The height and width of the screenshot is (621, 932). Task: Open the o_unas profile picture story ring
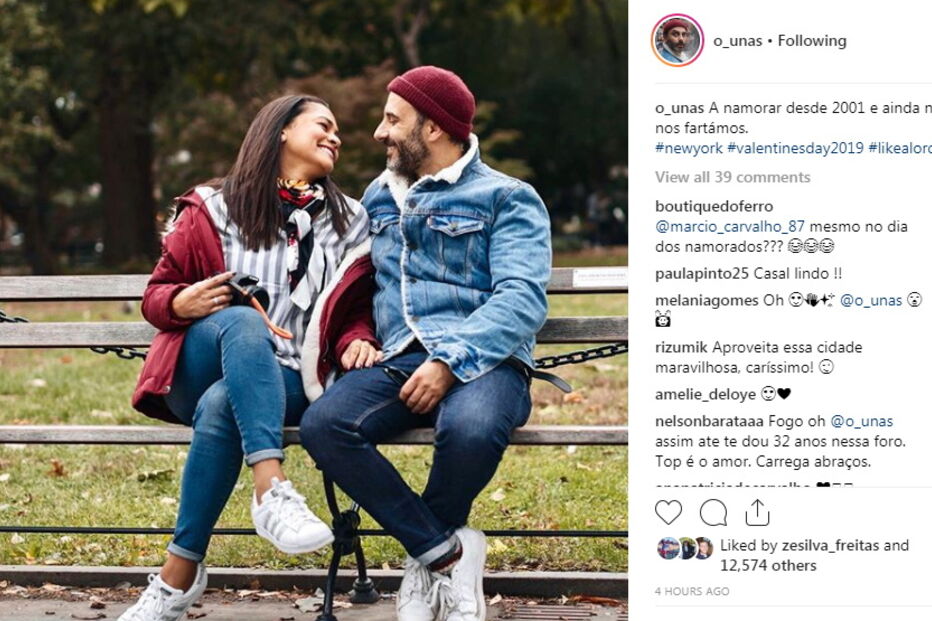[678, 40]
